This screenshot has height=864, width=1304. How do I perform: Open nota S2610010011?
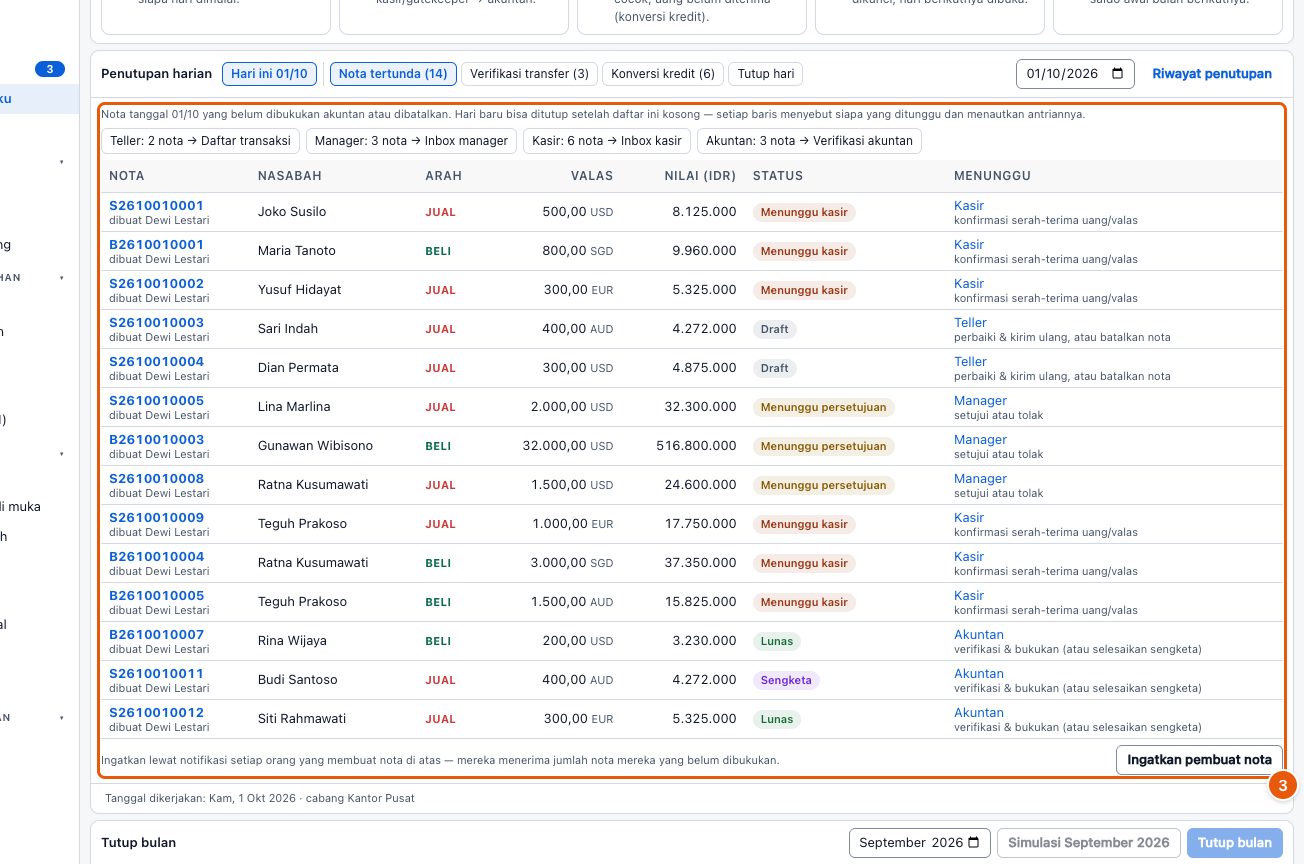click(156, 674)
